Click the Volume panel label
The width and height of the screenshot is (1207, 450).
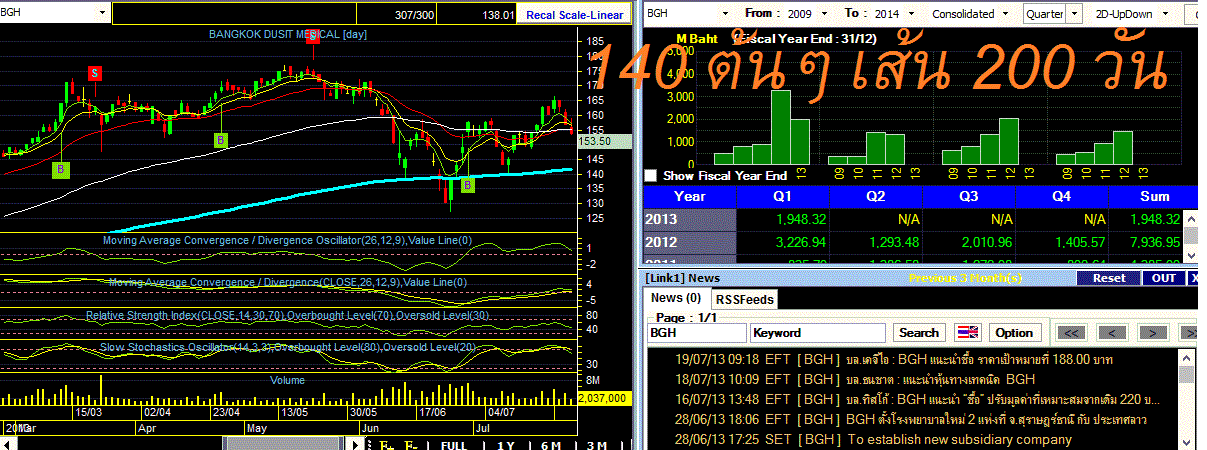288,380
